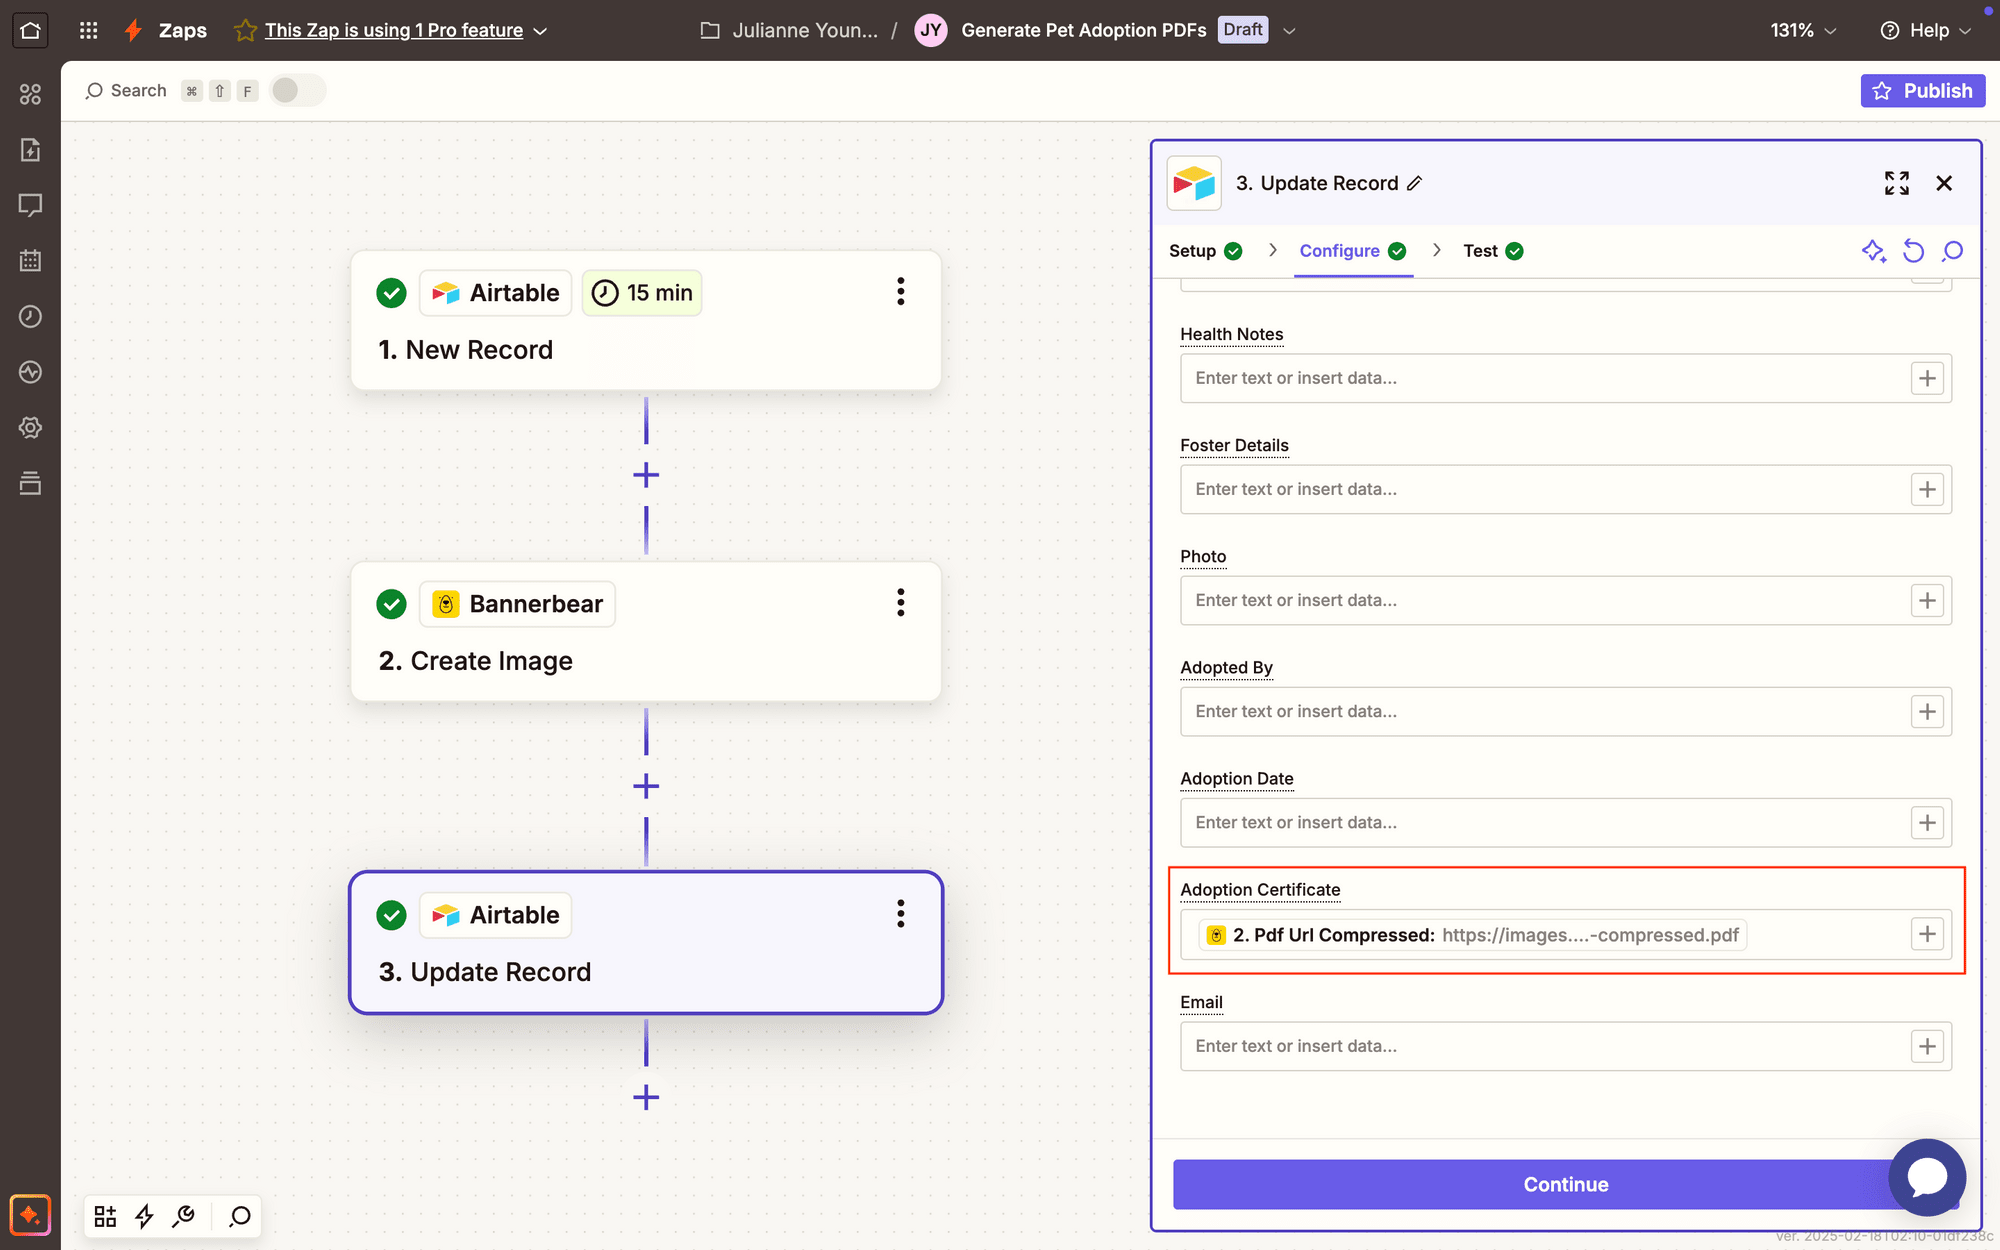2000x1250 pixels.
Task: Select the magnifying glass in the bottom toolbar
Action: tap(240, 1216)
